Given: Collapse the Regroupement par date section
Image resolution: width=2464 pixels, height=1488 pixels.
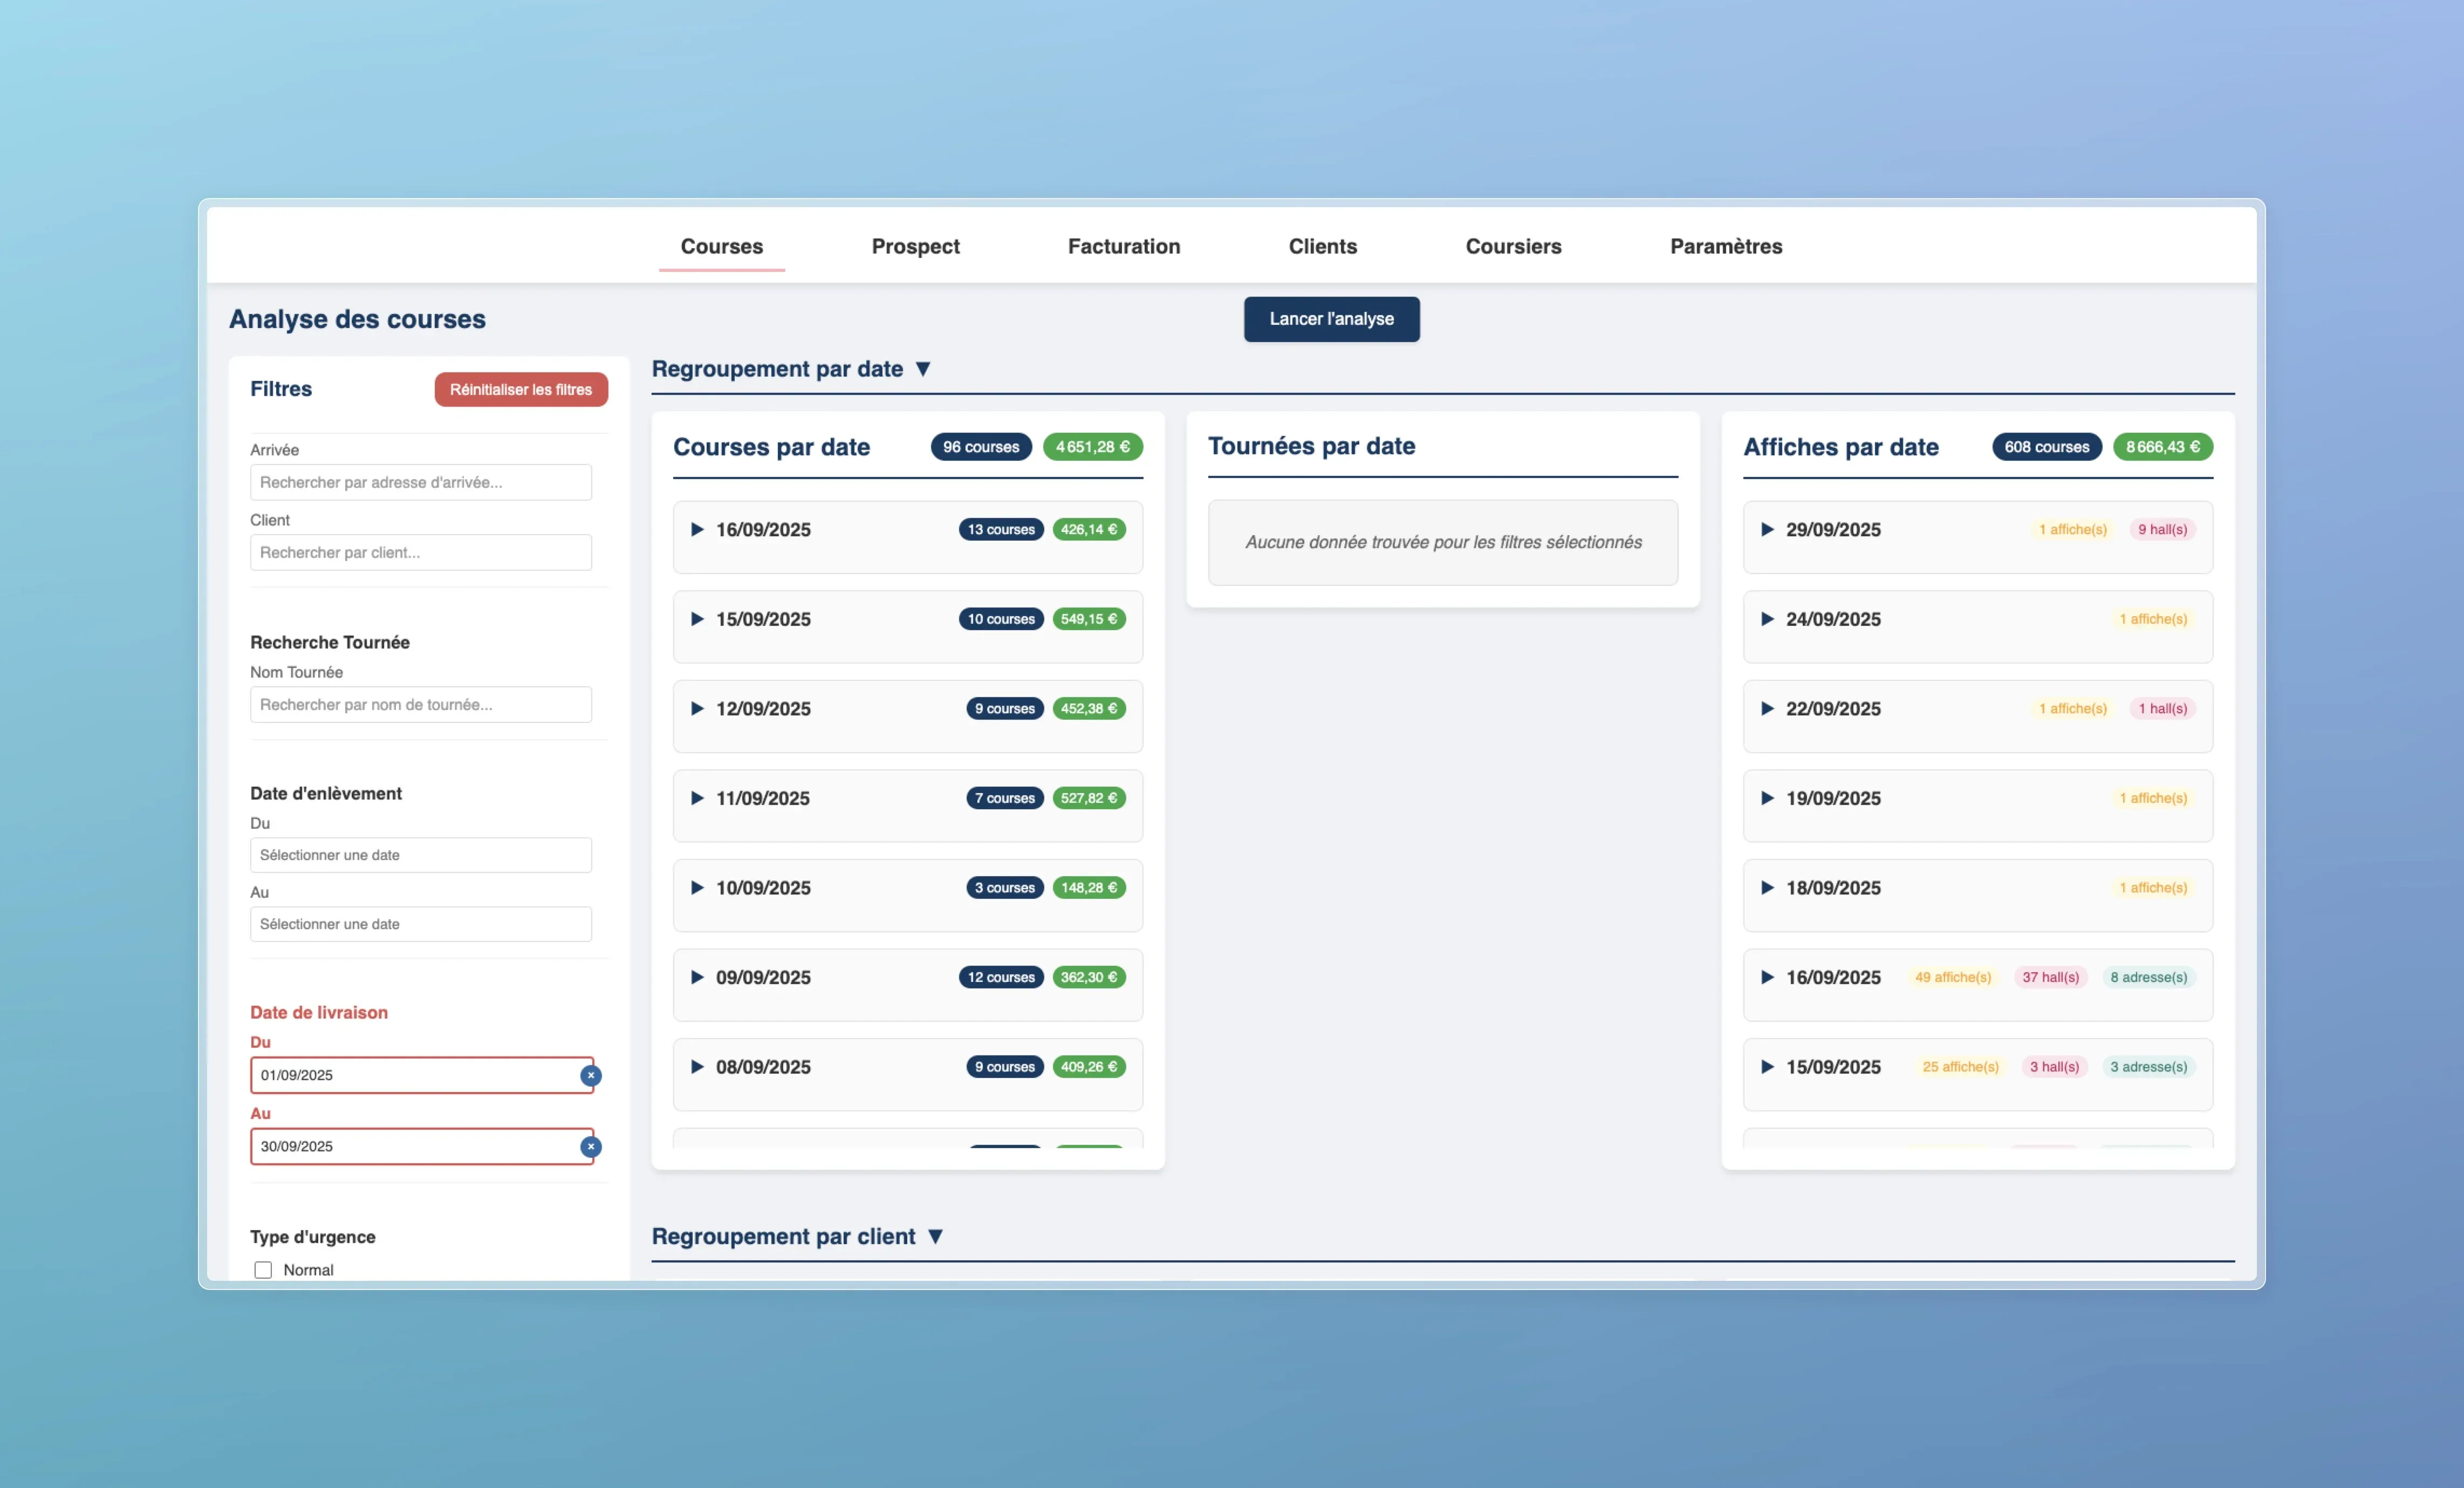Looking at the screenshot, I should tap(923, 369).
